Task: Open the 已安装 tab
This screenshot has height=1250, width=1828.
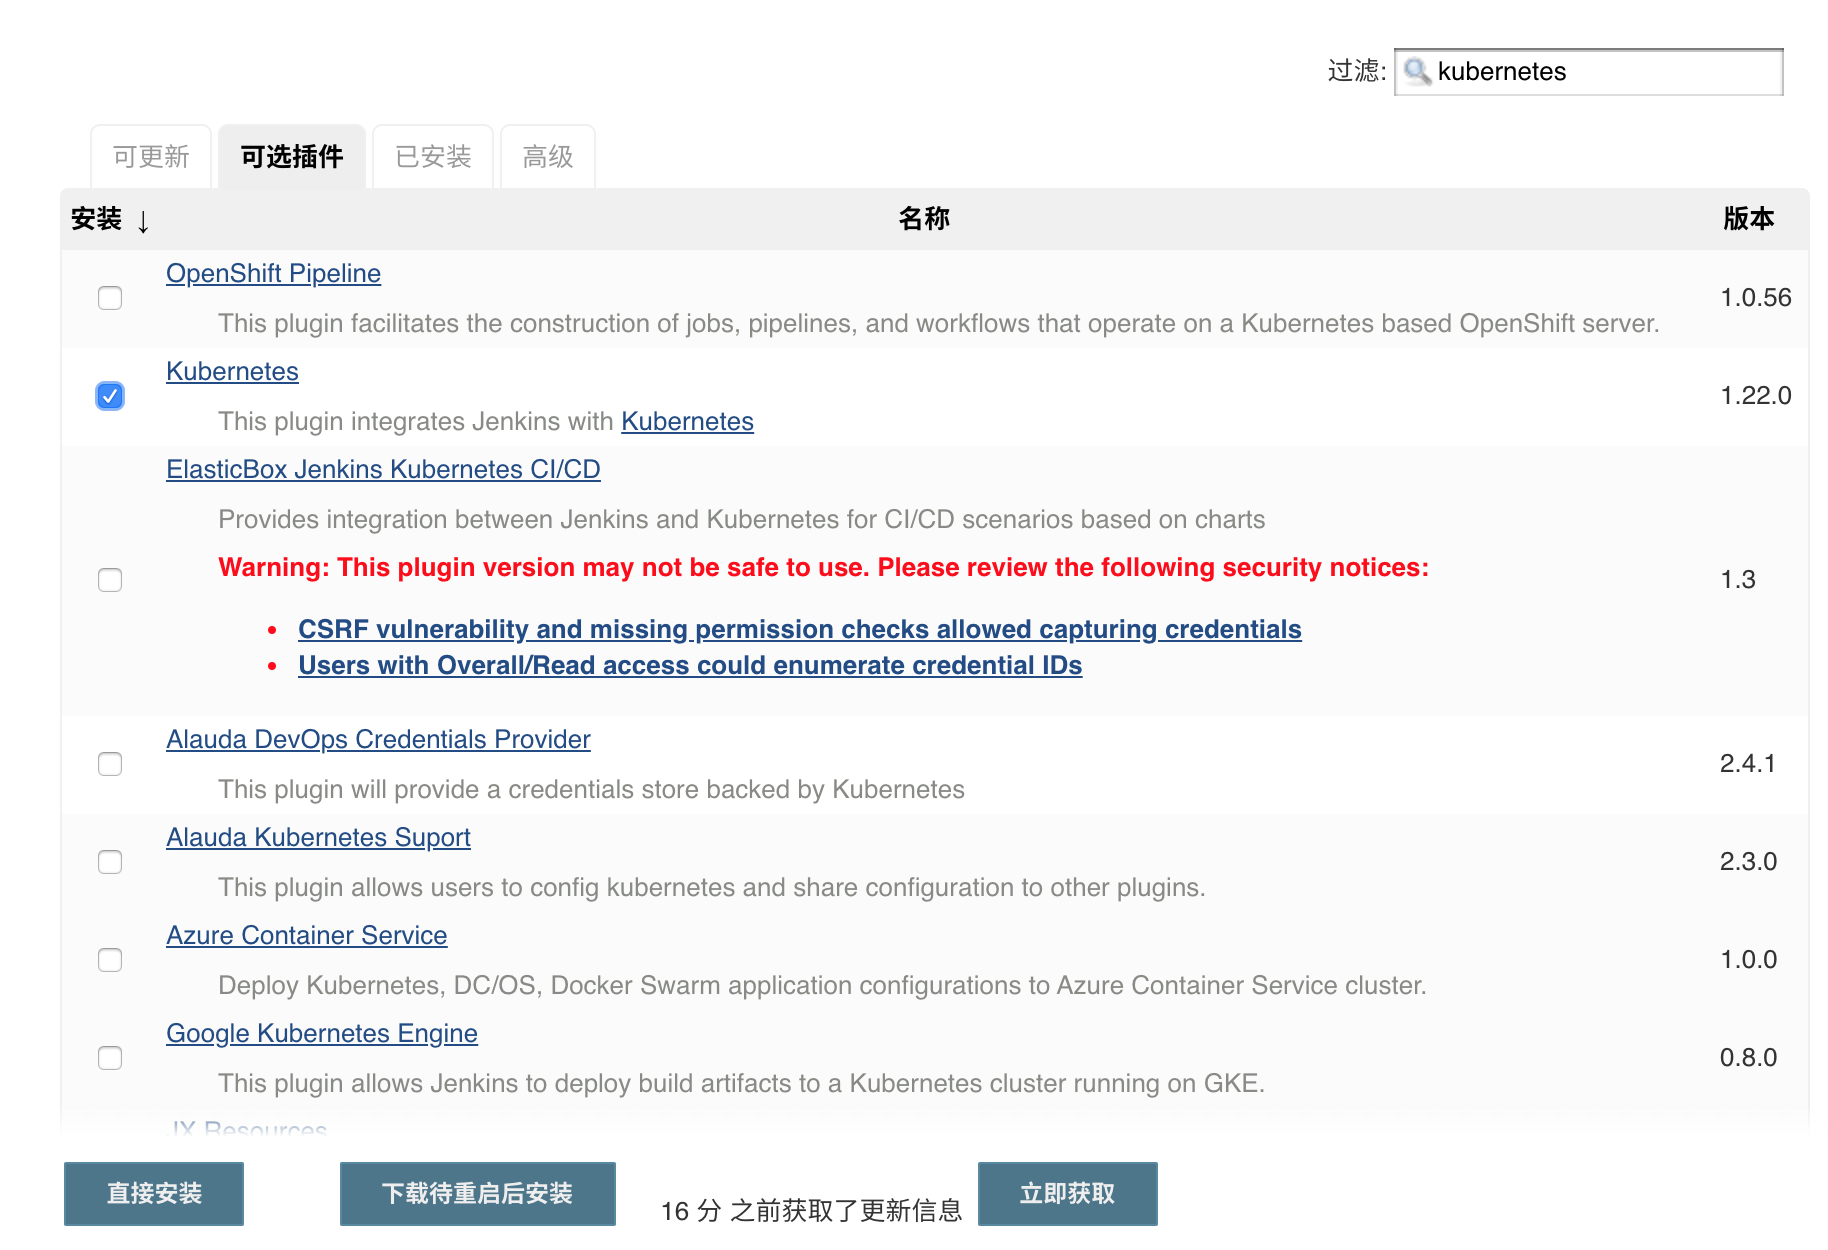Action: pyautogui.click(x=433, y=157)
